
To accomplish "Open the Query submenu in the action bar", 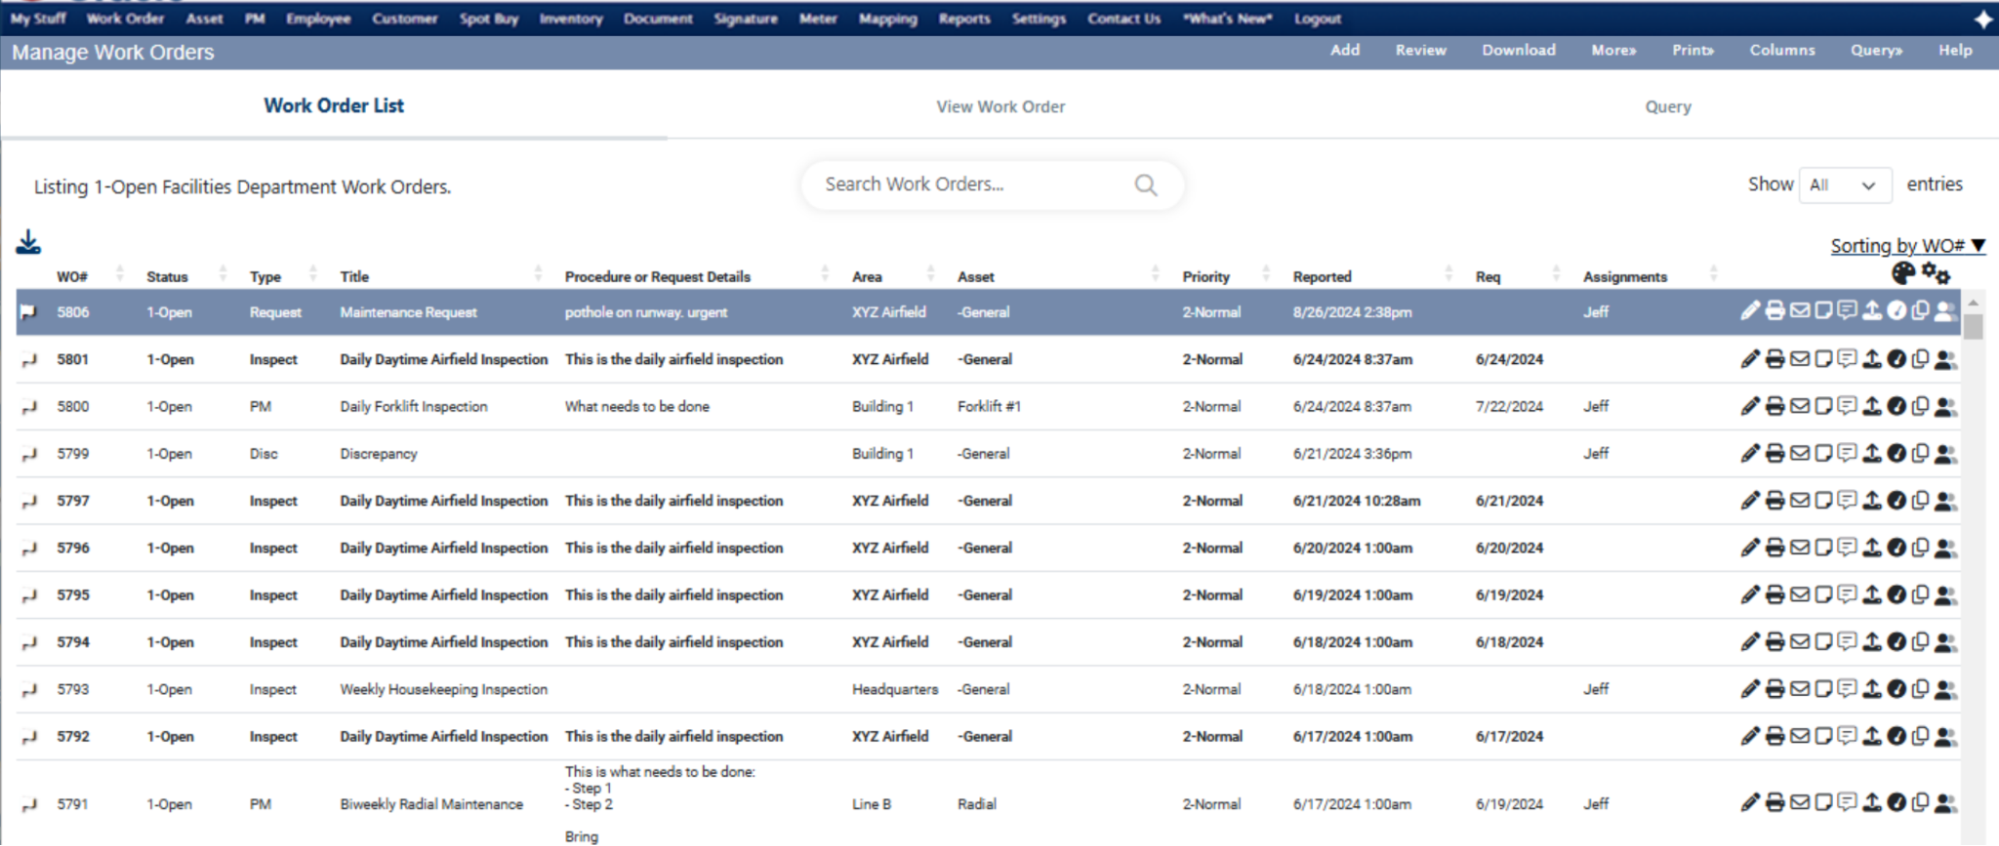I will click(x=1876, y=50).
